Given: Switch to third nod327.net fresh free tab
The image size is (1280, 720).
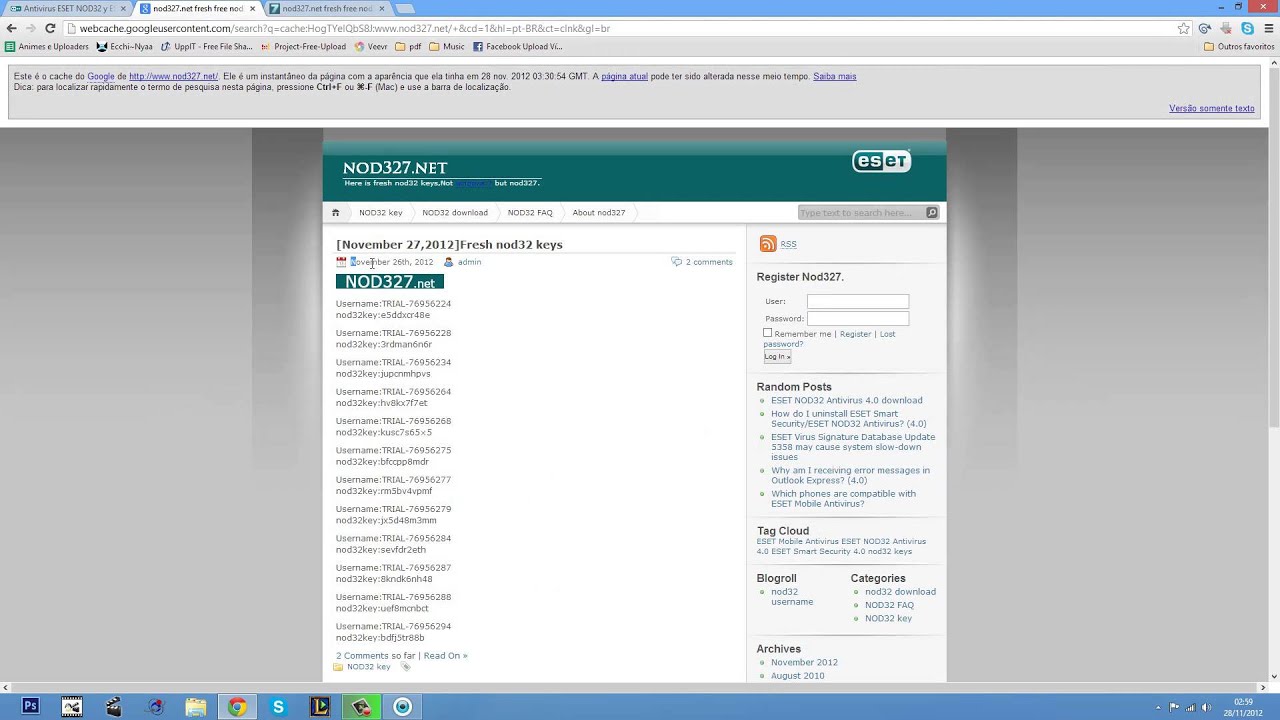Looking at the screenshot, I should point(326,8).
